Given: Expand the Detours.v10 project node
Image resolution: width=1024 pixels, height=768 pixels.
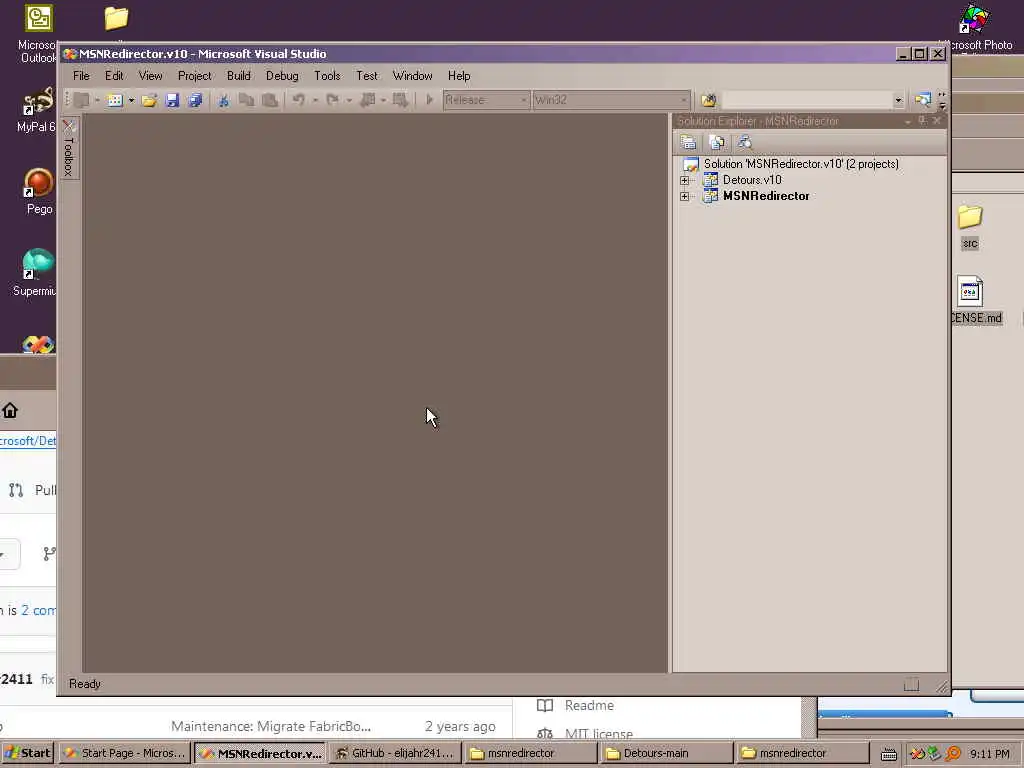Looking at the screenshot, I should click(684, 180).
